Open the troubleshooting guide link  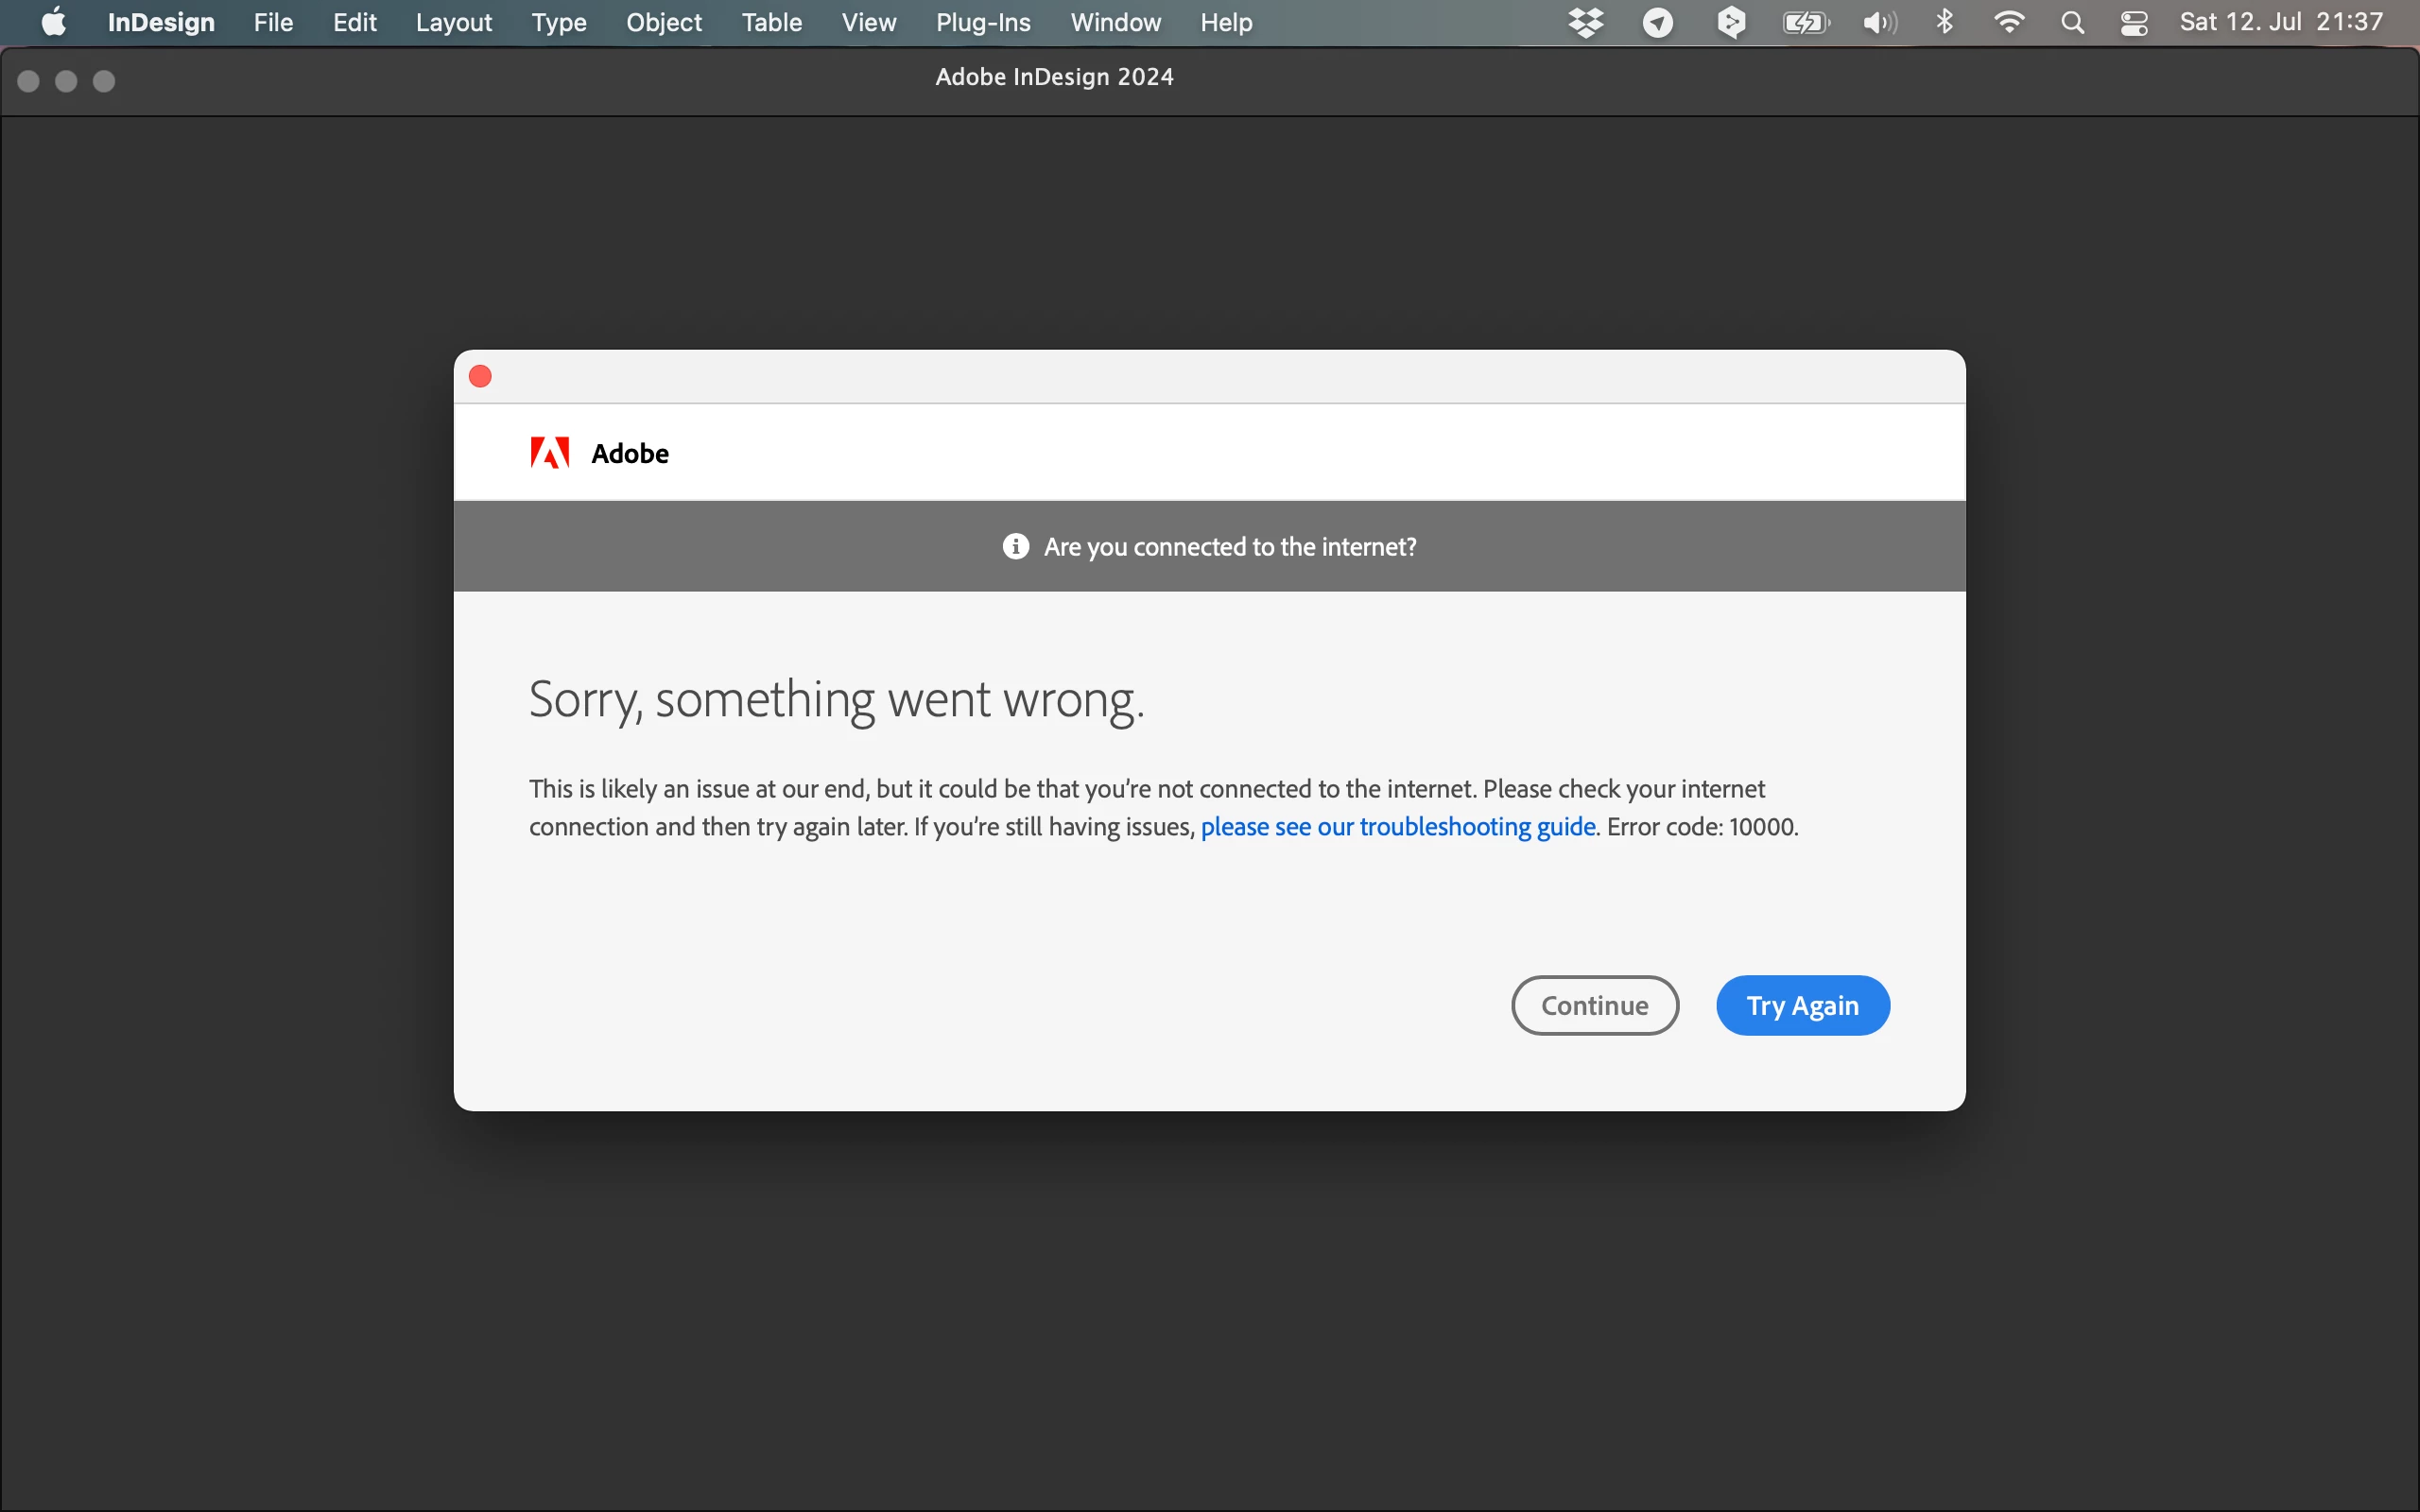(1397, 827)
